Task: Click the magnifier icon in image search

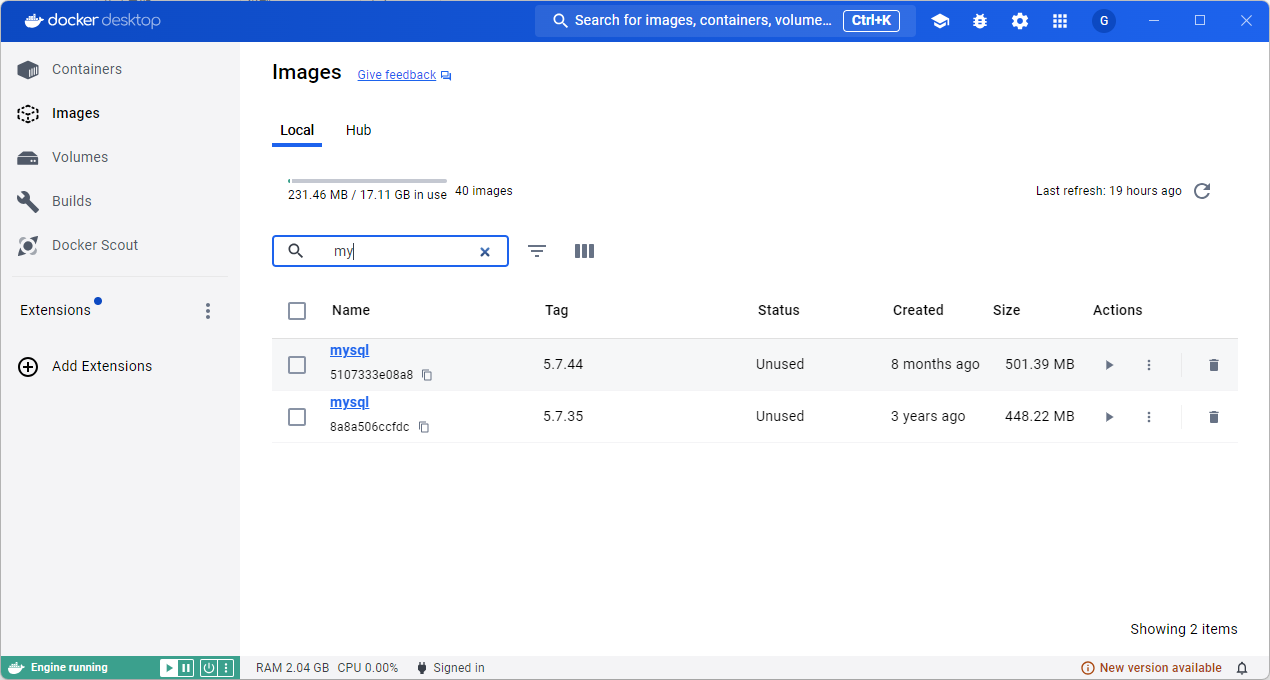Action: [295, 251]
